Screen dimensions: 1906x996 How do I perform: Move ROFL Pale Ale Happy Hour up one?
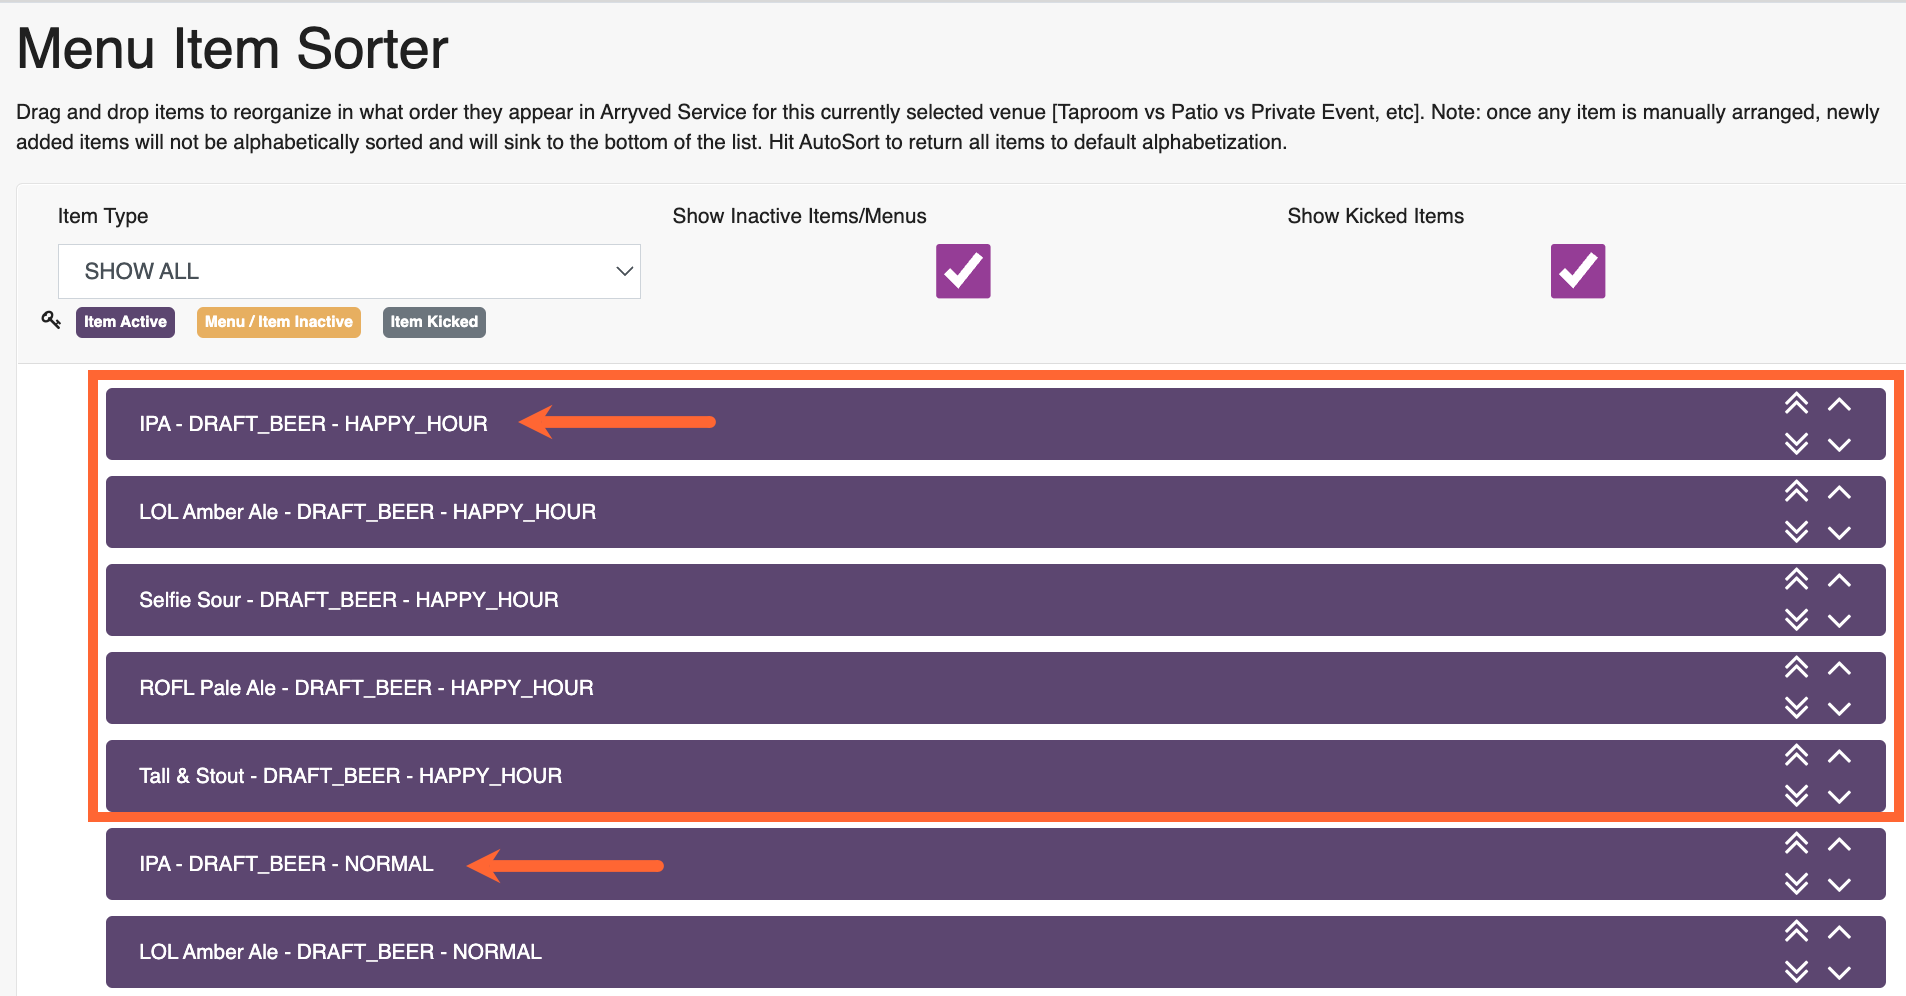pos(1839,668)
